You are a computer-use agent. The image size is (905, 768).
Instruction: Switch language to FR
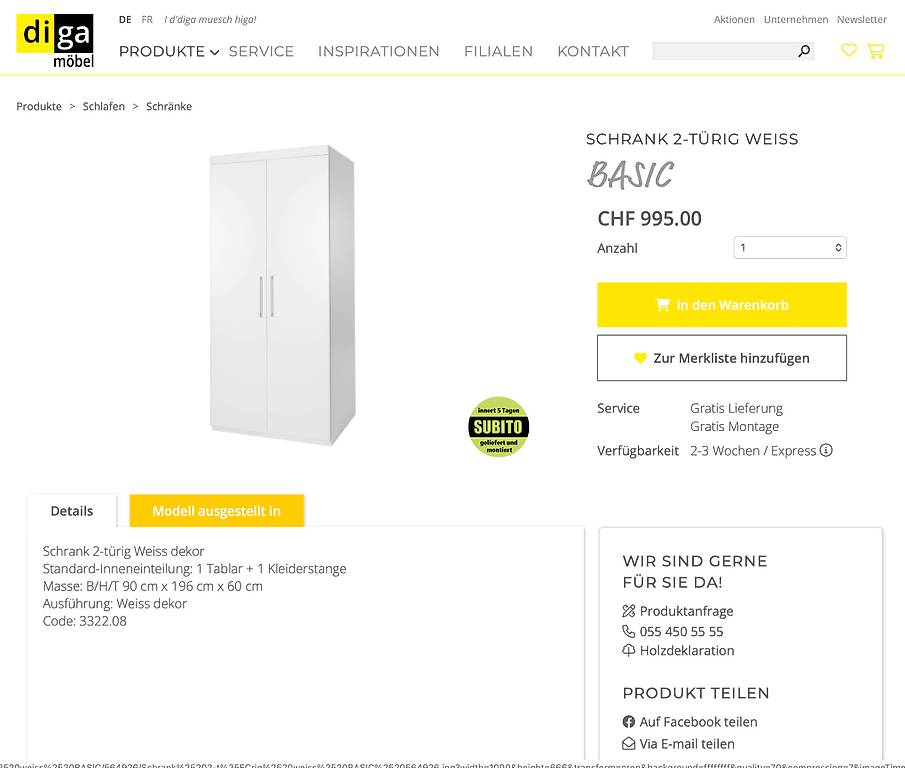147,20
